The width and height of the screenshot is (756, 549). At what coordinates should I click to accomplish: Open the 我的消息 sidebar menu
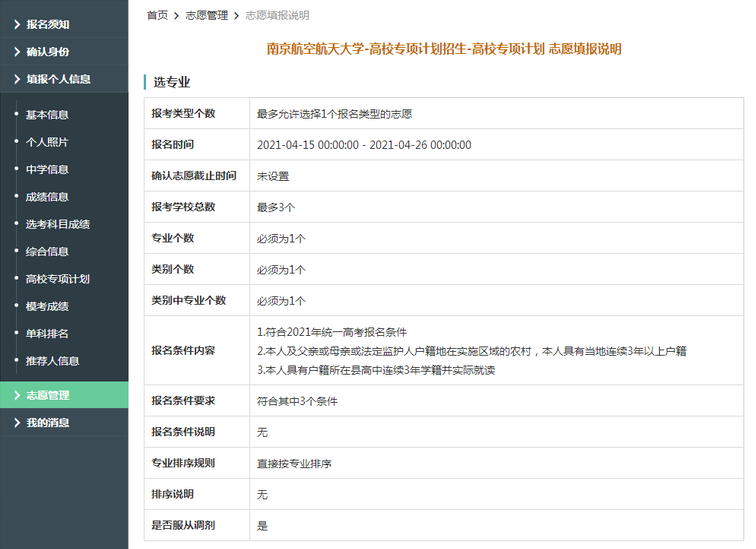point(64,423)
